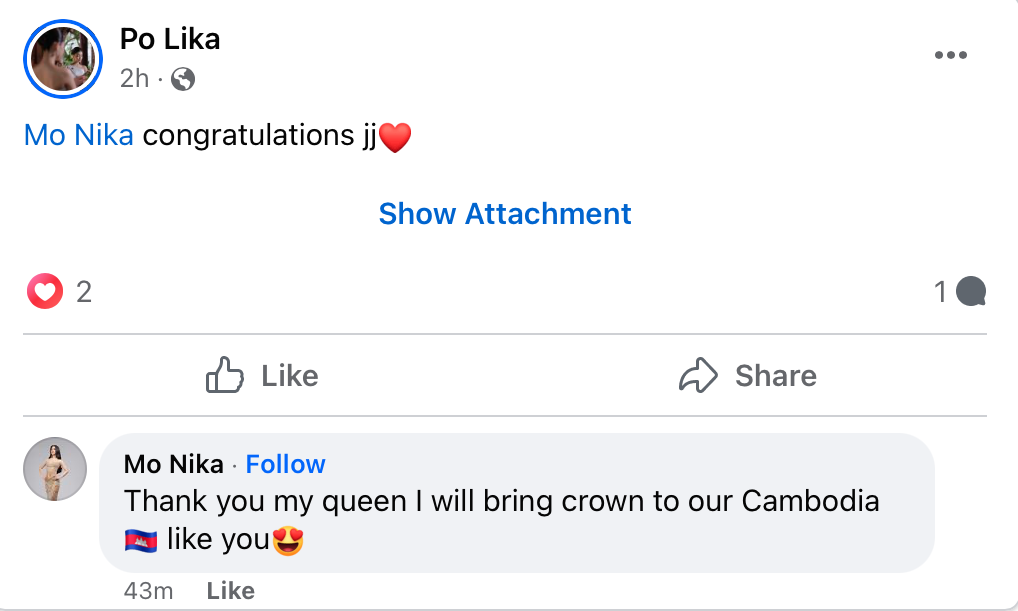The image size is (1018, 611).
Task: Expand the post with Show Attachment
Action: (505, 214)
